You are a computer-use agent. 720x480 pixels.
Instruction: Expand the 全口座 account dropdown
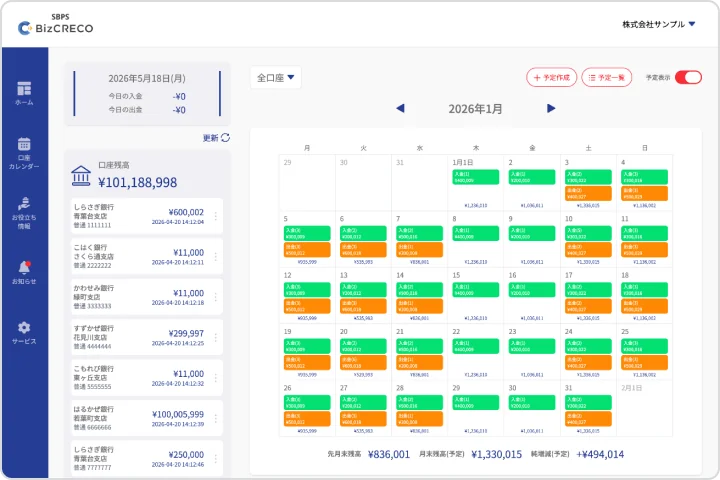pos(276,78)
